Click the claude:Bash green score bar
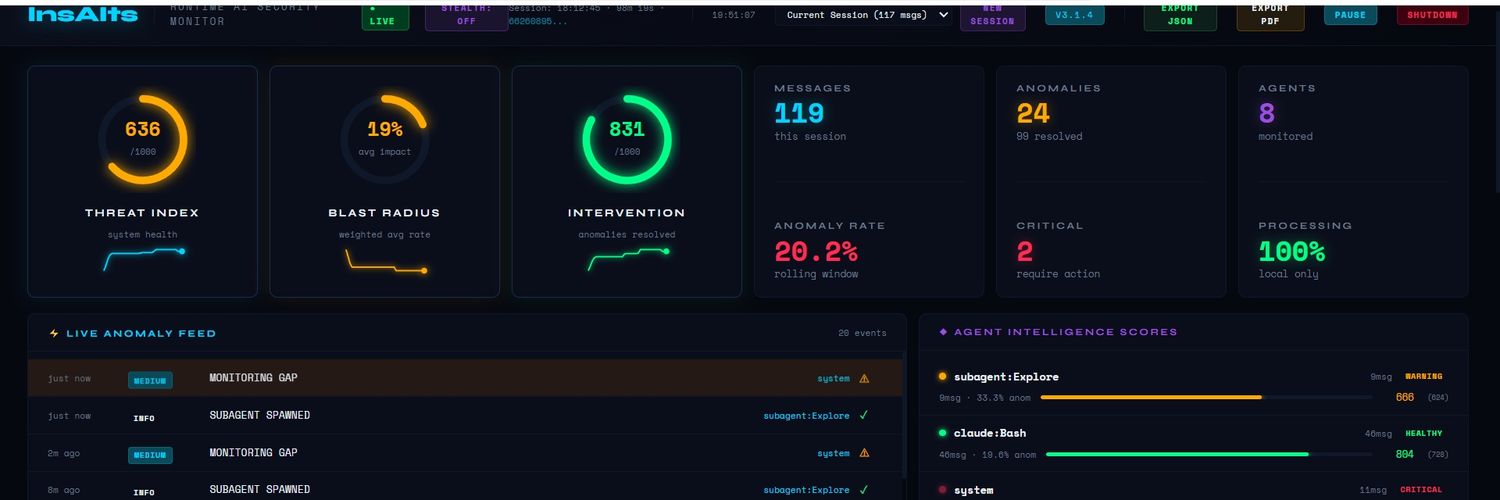The image size is (1500, 500). tap(1177, 454)
